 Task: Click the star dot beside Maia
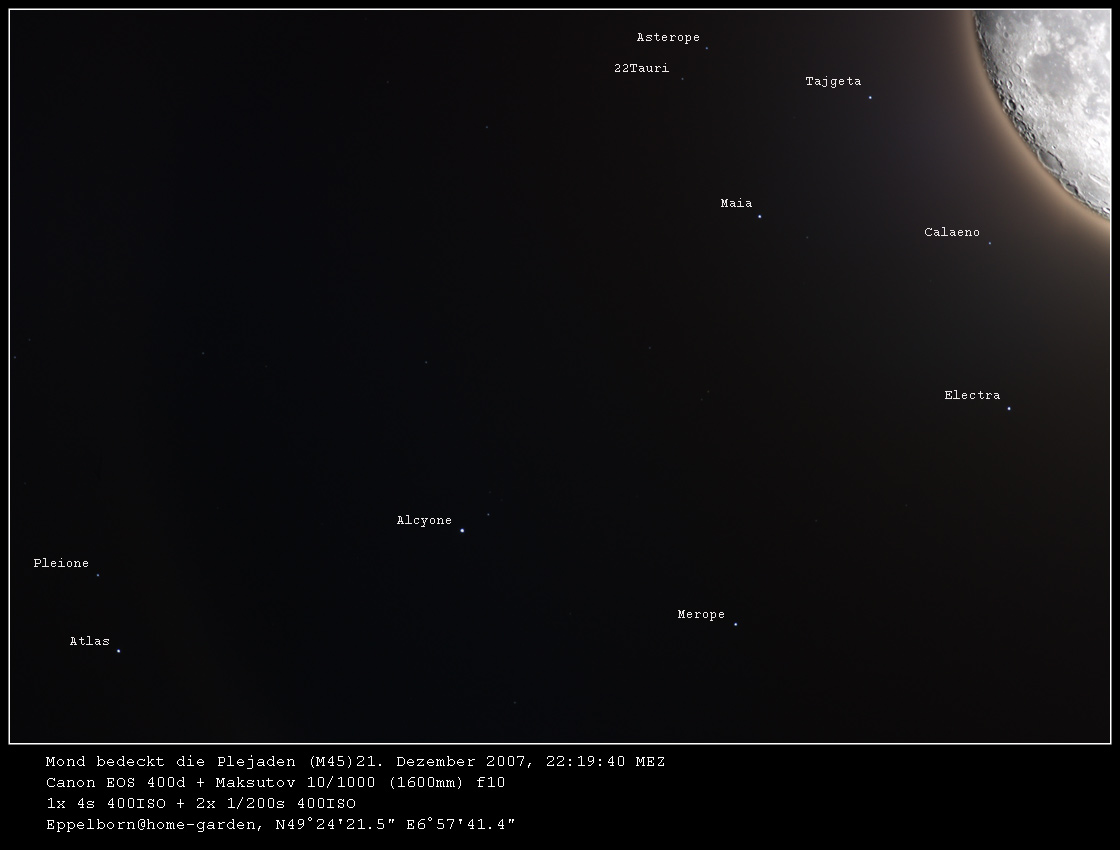coord(759,216)
